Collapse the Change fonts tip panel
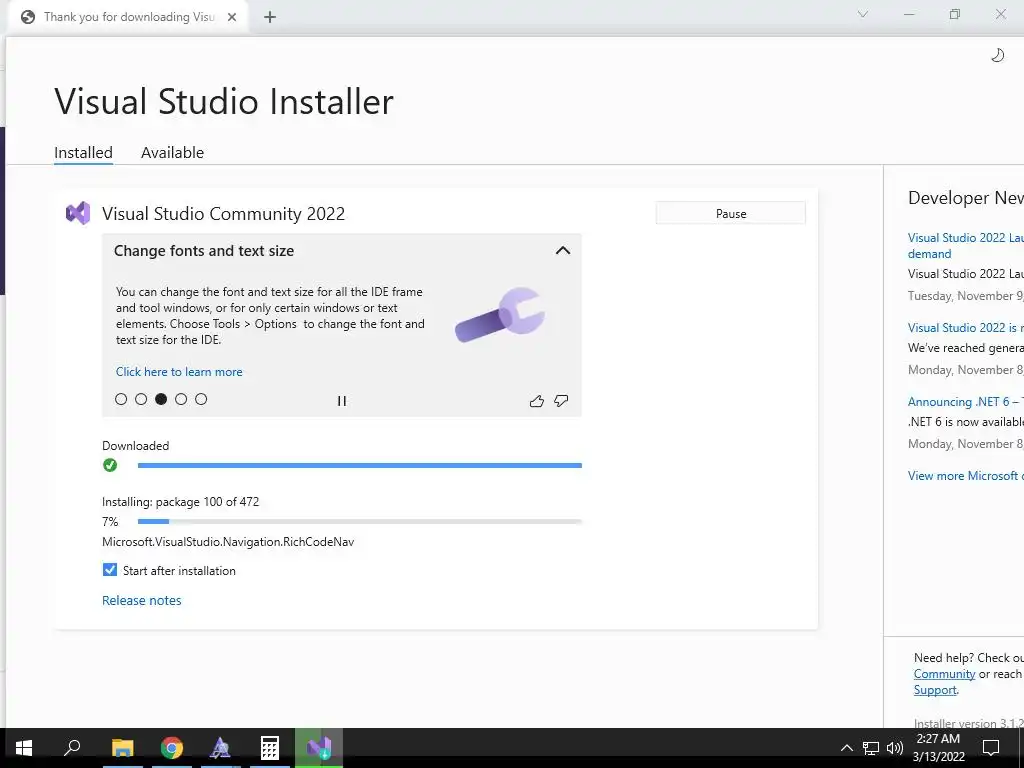Viewport: 1024px width, 768px height. (x=562, y=251)
